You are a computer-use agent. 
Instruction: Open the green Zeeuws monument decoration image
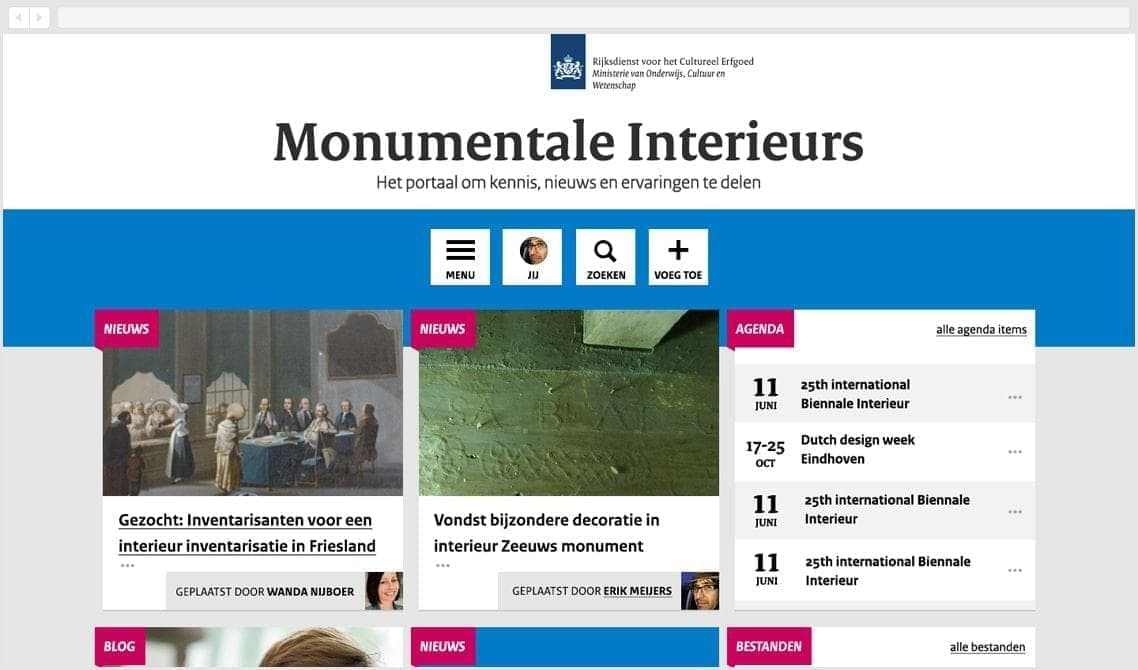(x=569, y=403)
